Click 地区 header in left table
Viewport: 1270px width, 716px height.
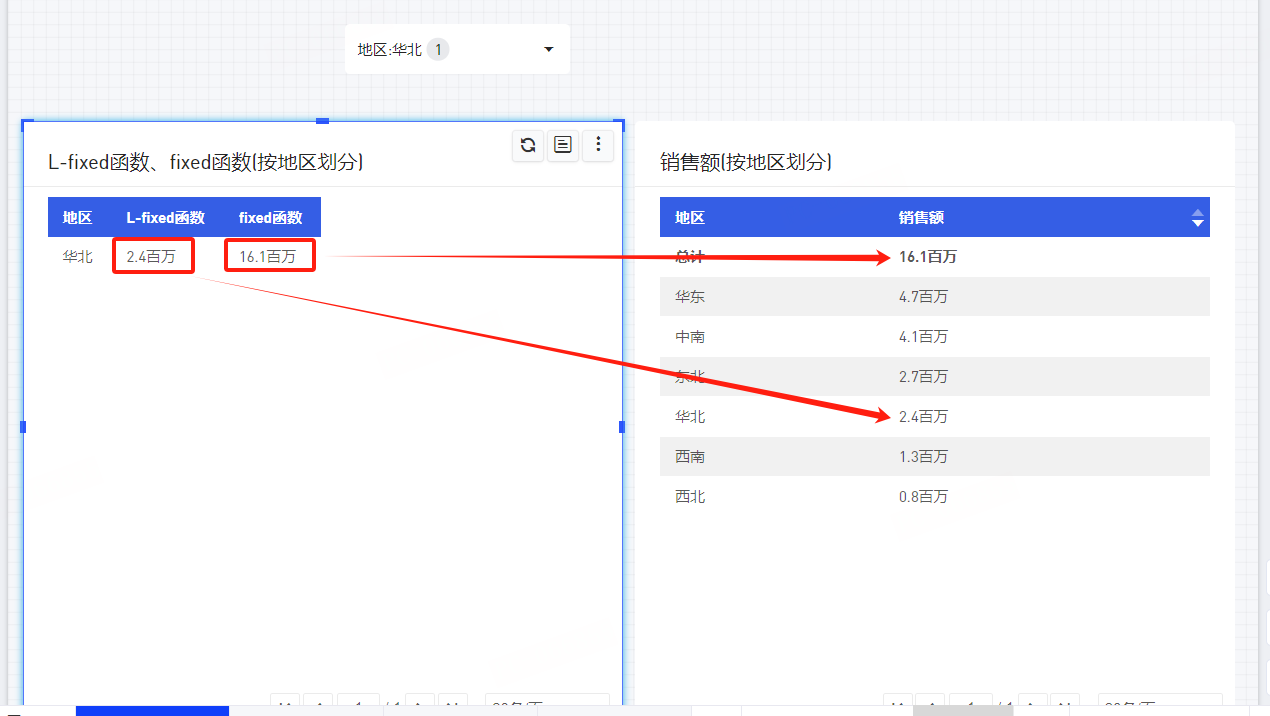(x=77, y=217)
